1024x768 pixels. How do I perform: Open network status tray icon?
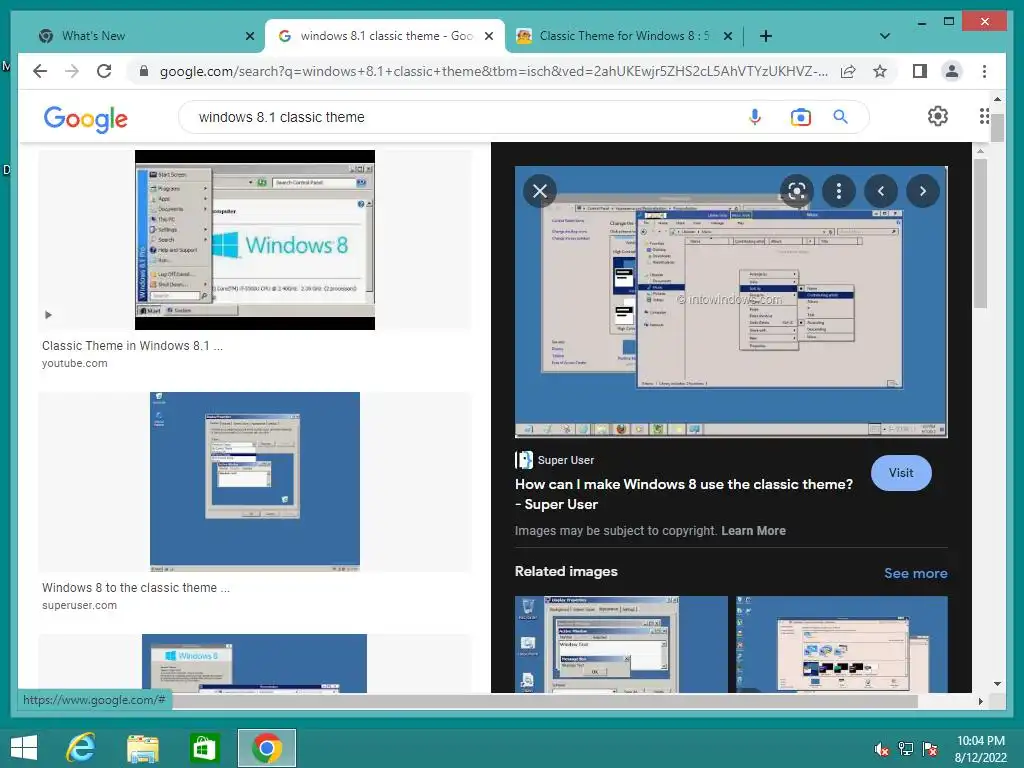(x=905, y=749)
